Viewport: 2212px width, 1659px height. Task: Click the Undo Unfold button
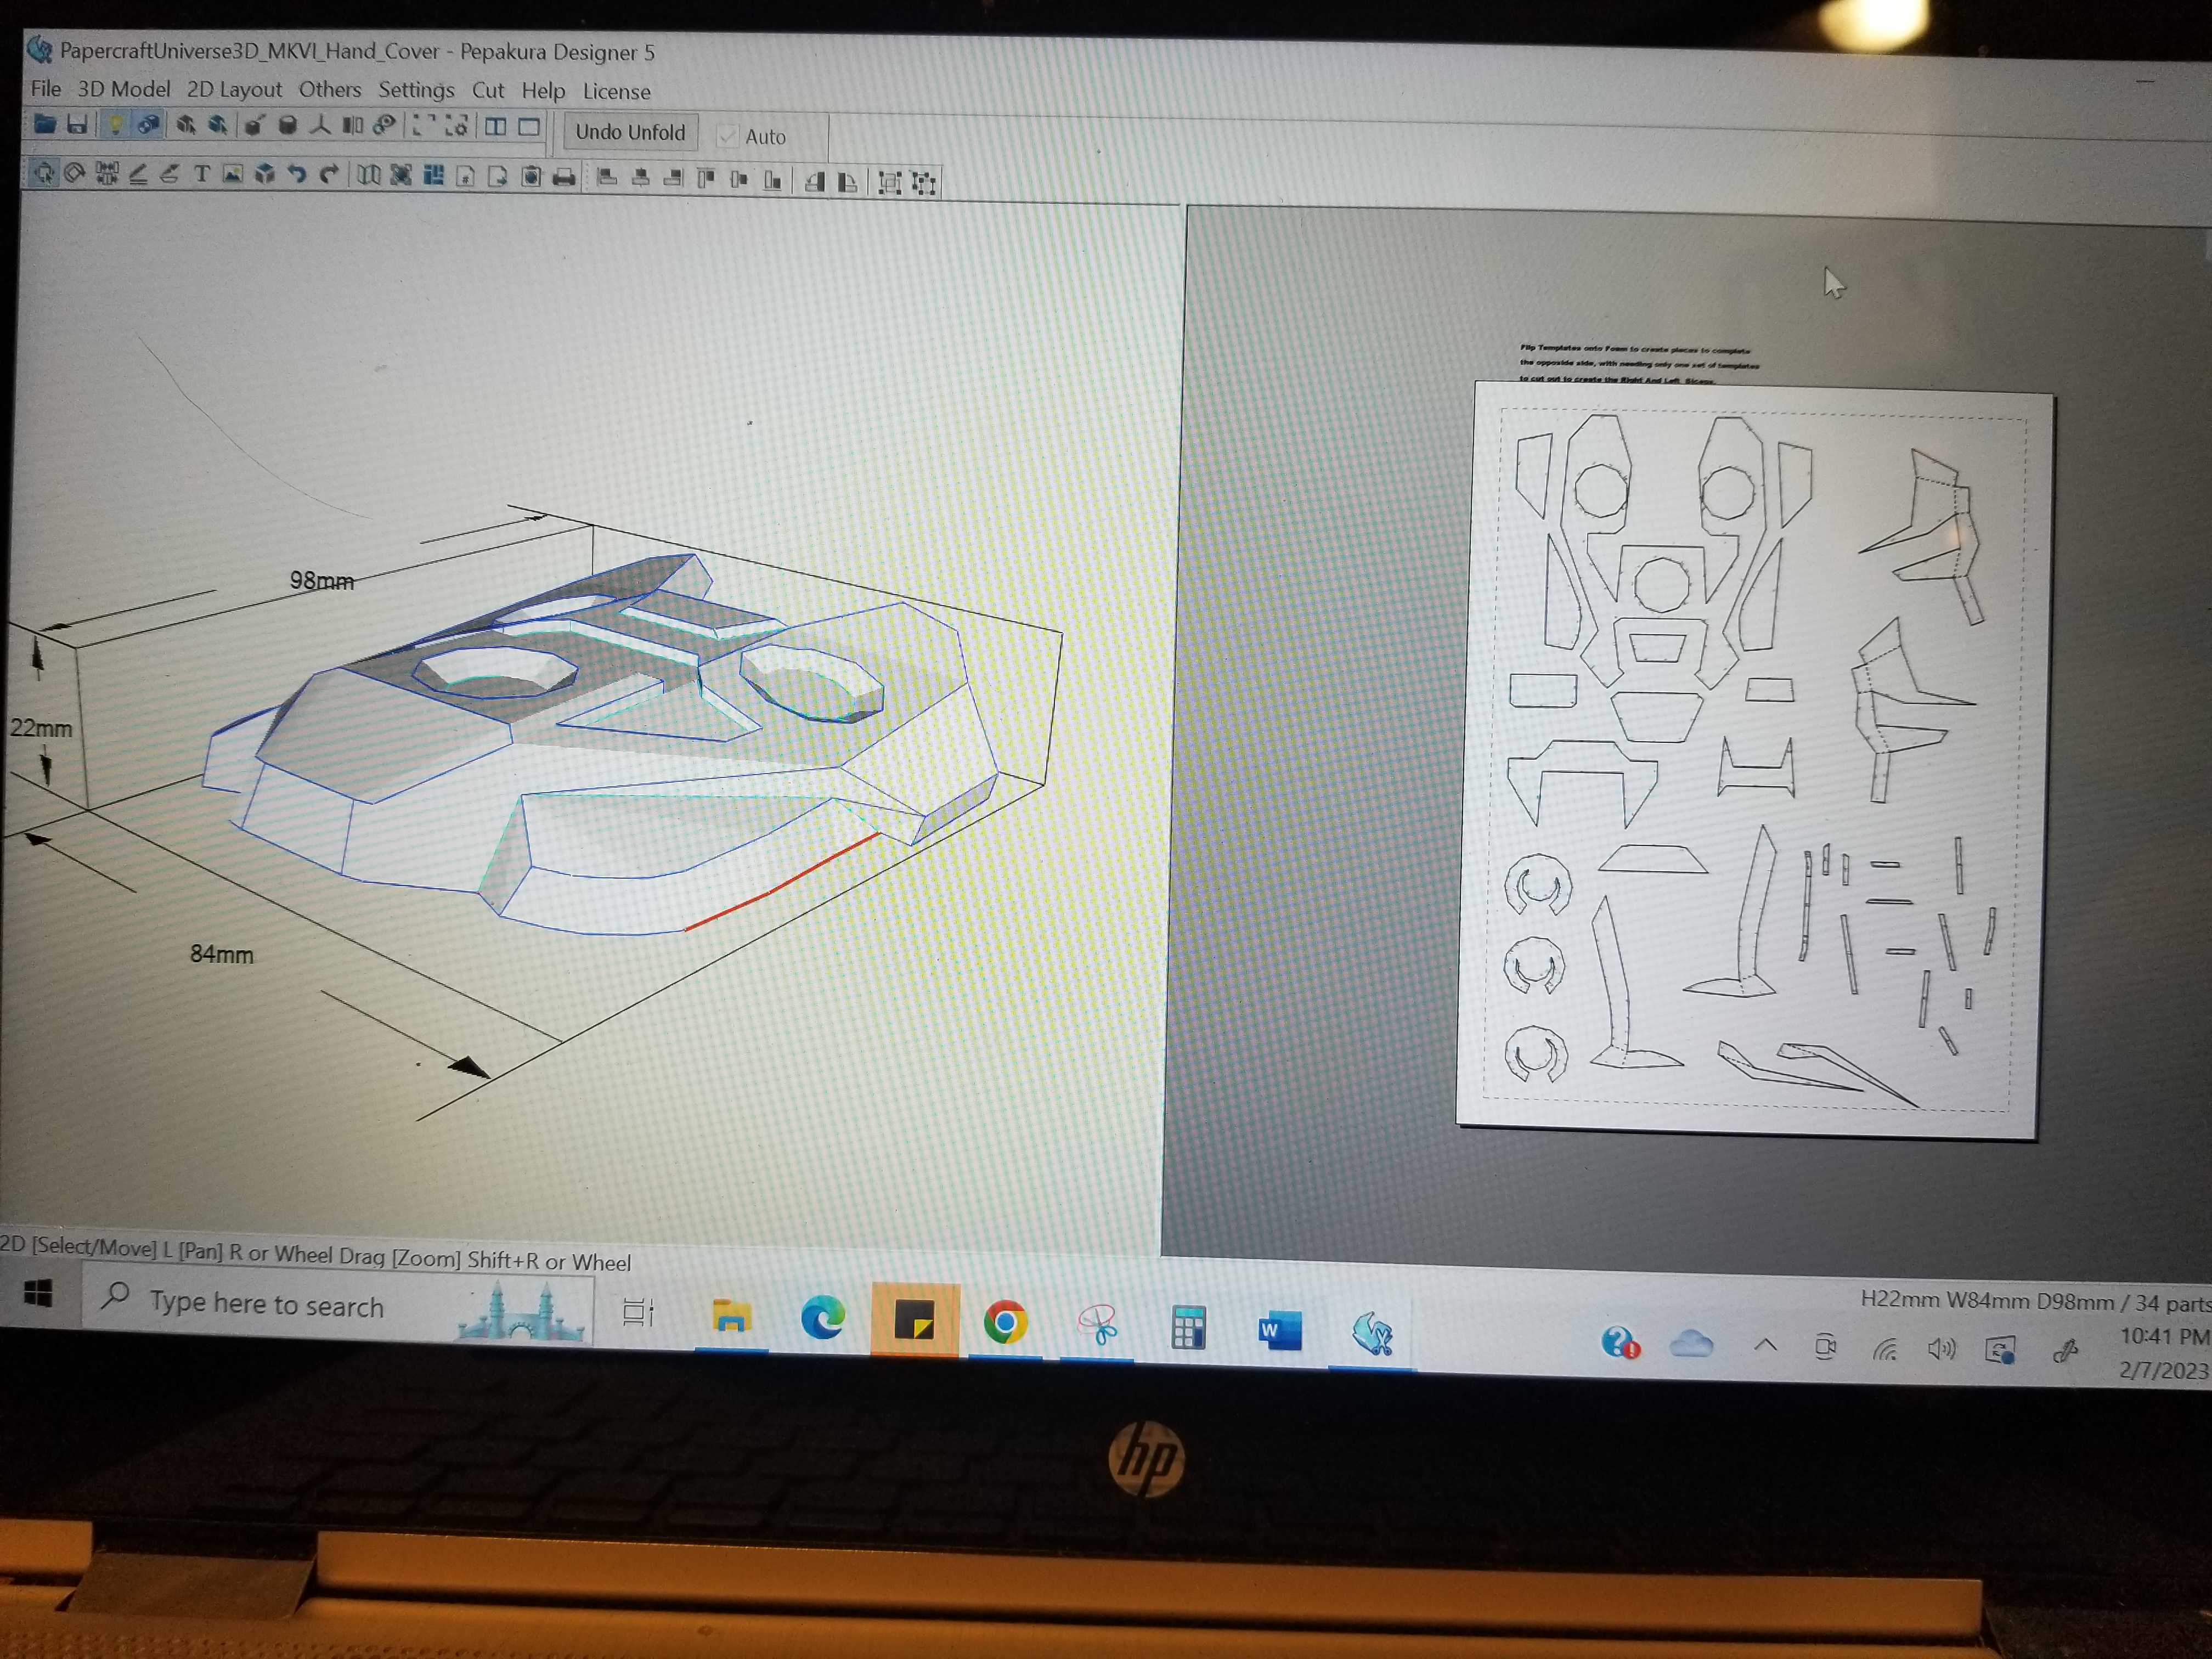(x=630, y=132)
